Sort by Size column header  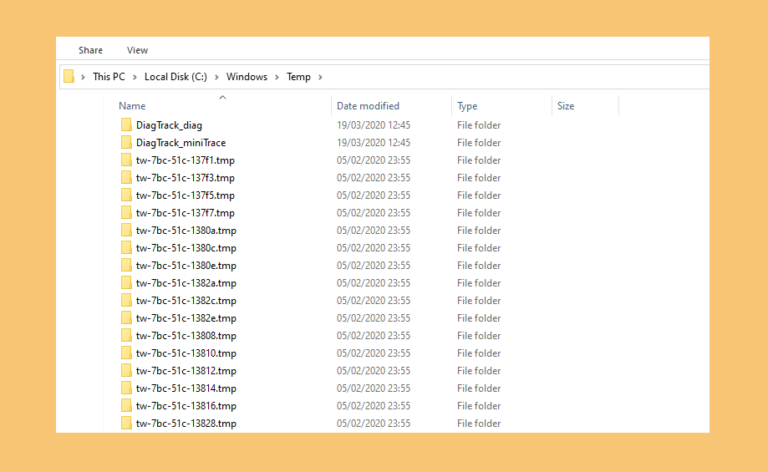tap(566, 106)
